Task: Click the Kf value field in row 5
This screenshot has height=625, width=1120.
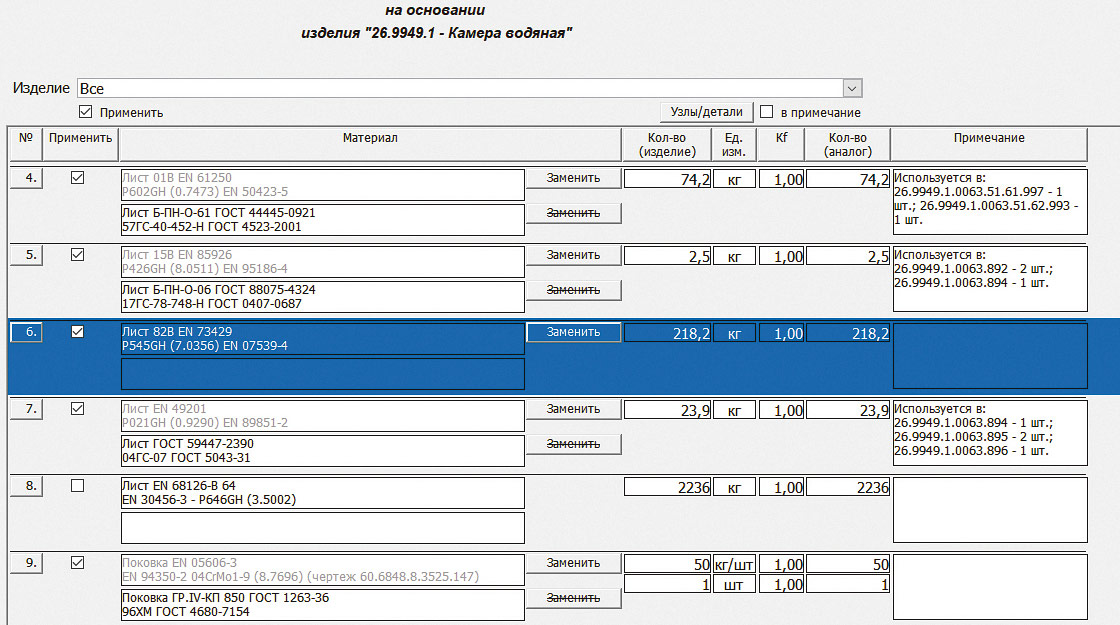Action: pyautogui.click(x=781, y=256)
